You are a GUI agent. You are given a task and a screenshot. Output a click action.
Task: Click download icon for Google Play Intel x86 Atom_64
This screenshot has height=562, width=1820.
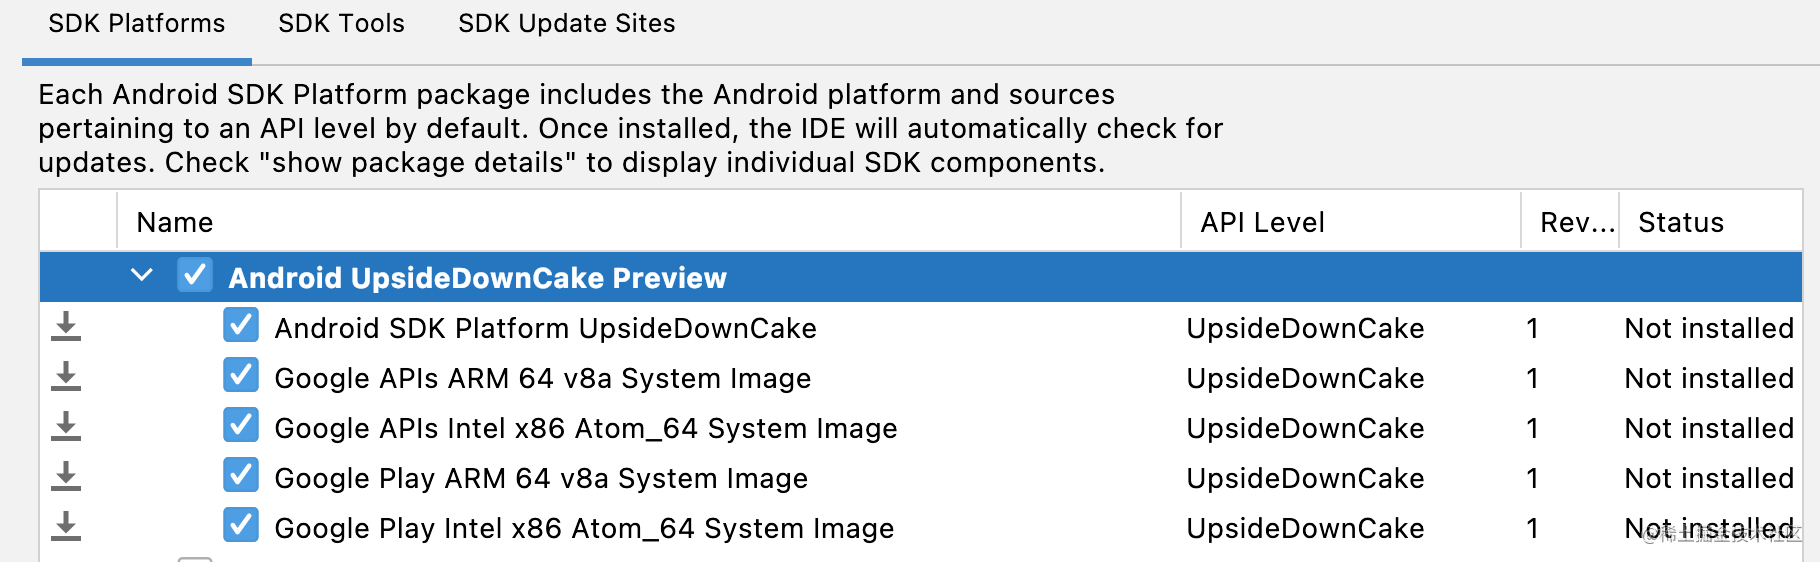click(66, 526)
